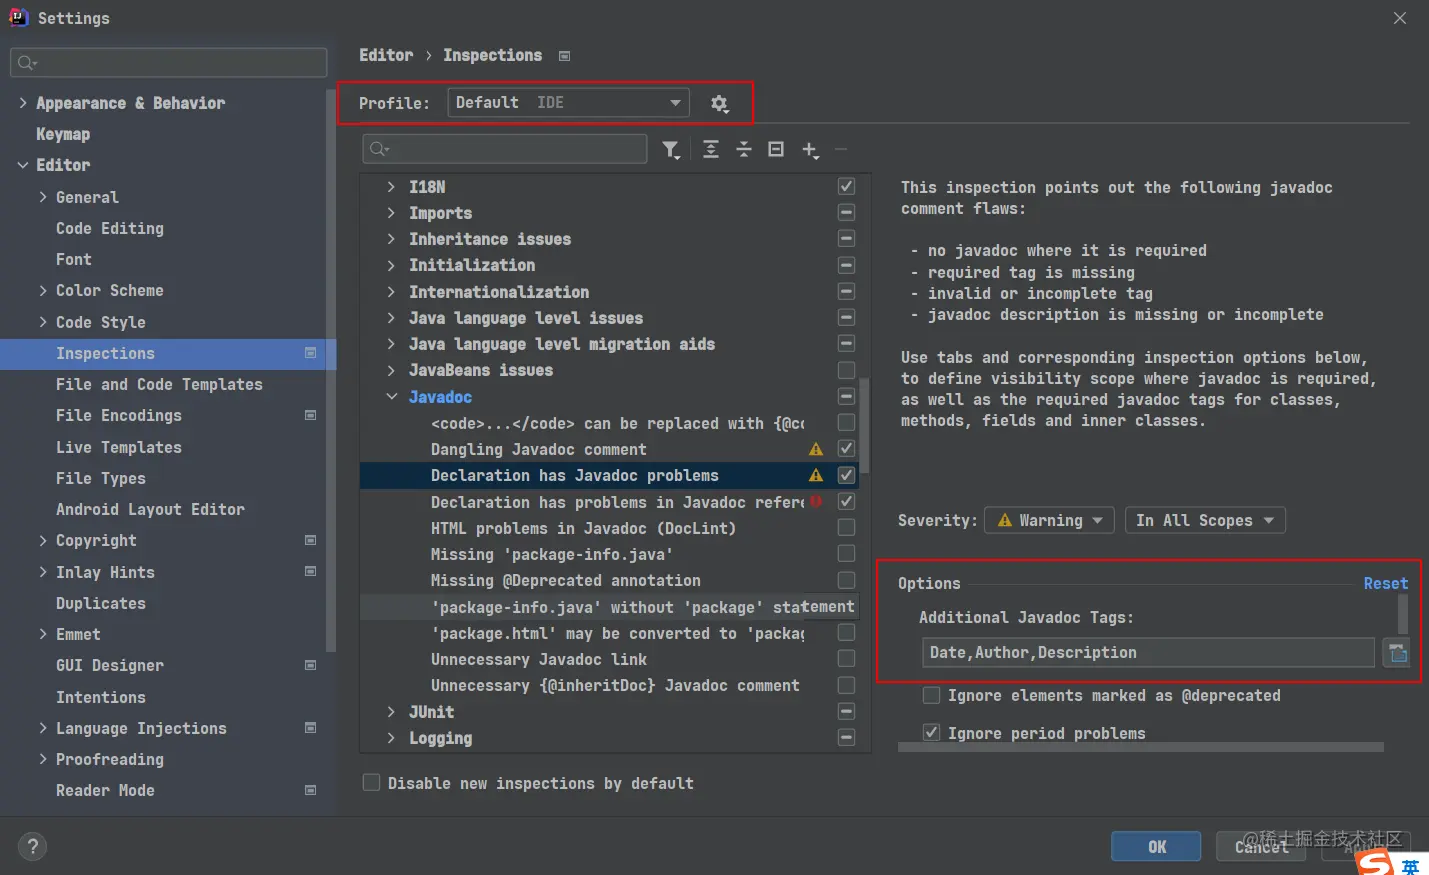This screenshot has width=1429, height=875.
Task: Select Missing @Deprecated annotation inspection
Action: (x=566, y=580)
